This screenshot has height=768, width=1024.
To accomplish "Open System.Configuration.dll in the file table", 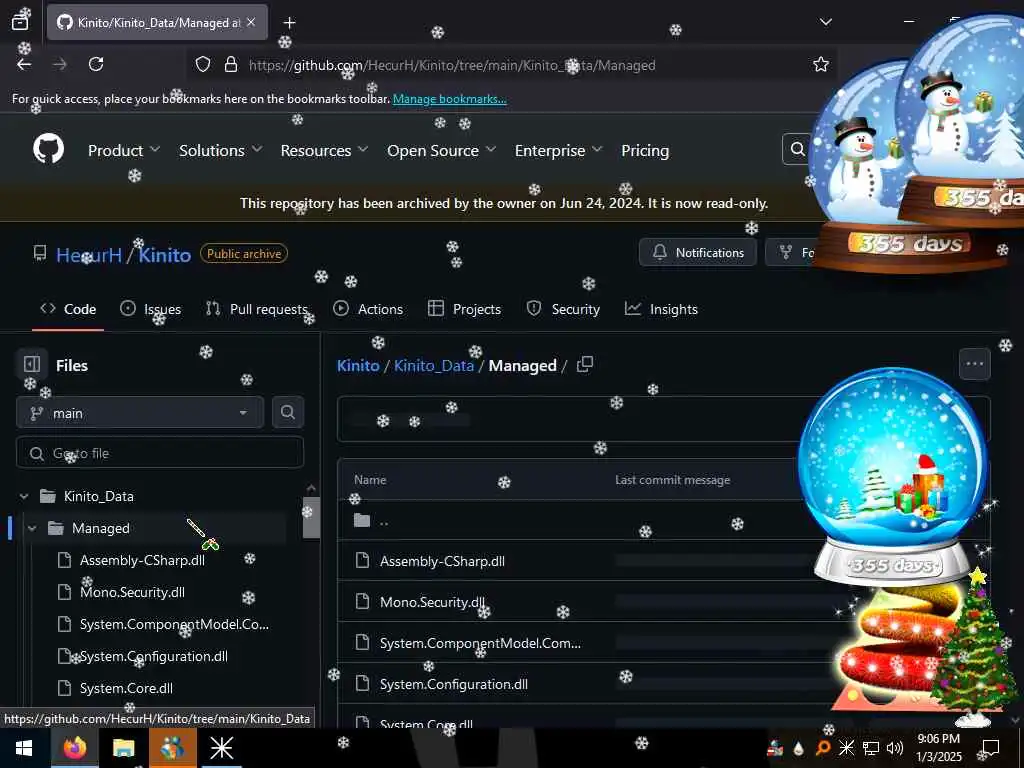I will [454, 684].
